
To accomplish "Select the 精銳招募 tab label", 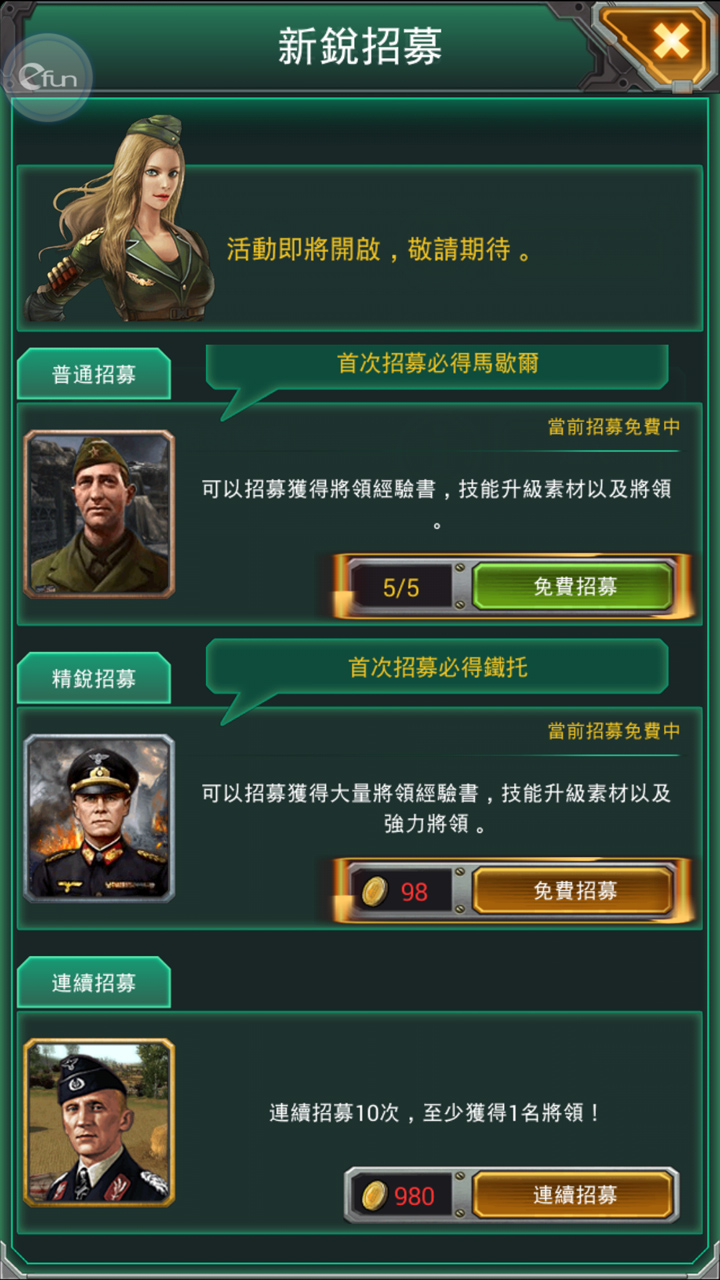I will click(94, 679).
